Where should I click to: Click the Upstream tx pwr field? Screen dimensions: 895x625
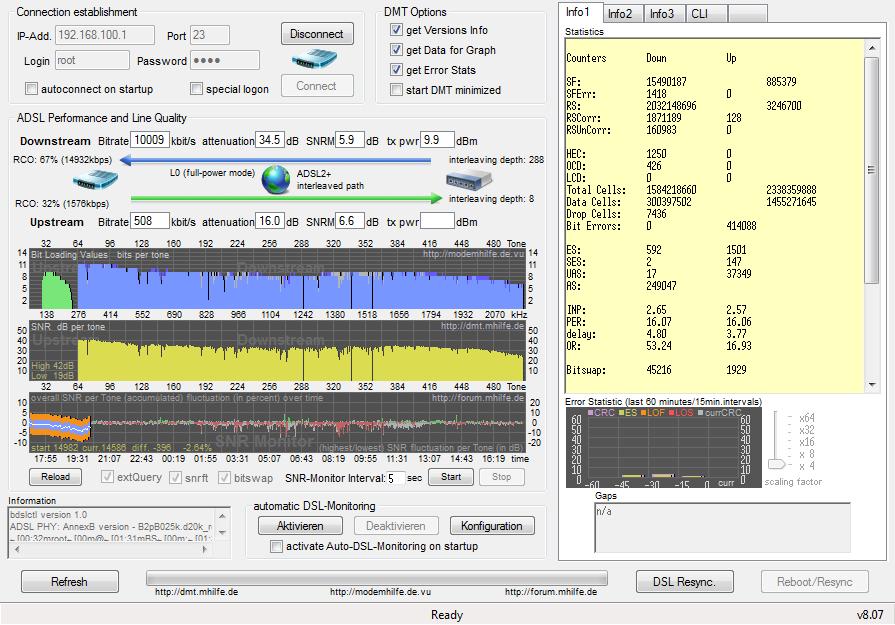tap(437, 221)
